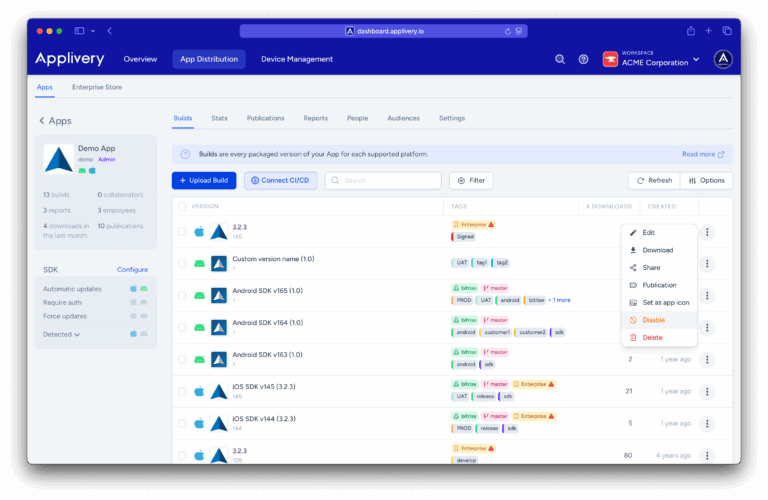Check the iOS SDK v144 row checkbox
Screen dimensions: 768x500
coord(182,423)
